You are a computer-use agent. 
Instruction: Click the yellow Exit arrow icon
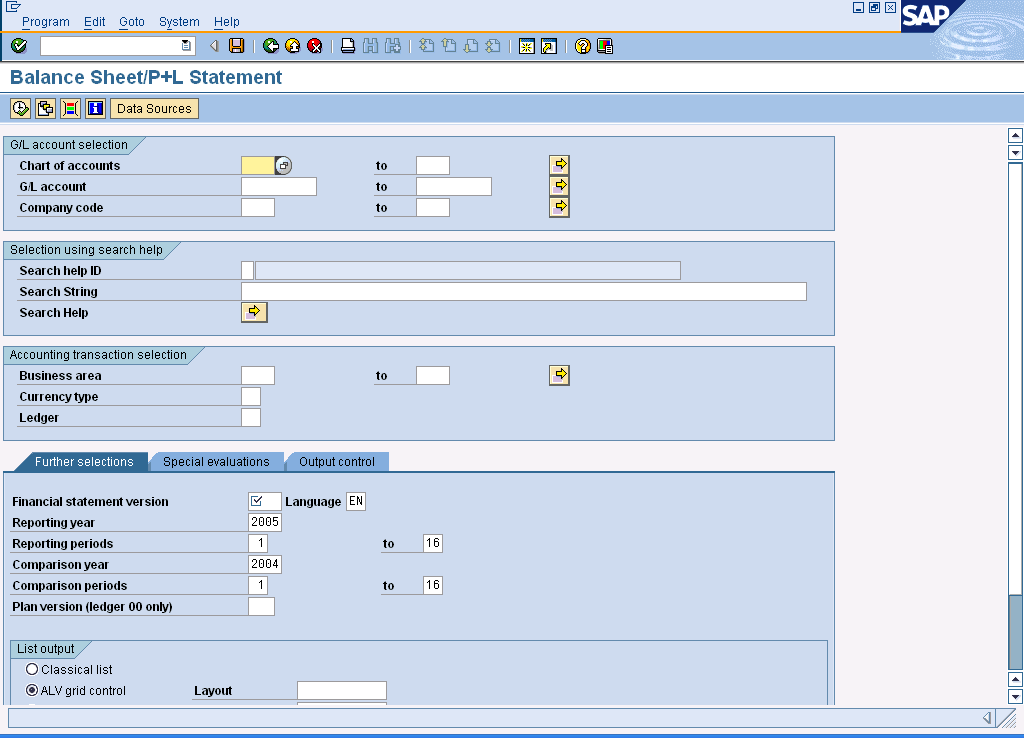pyautogui.click(x=293, y=46)
